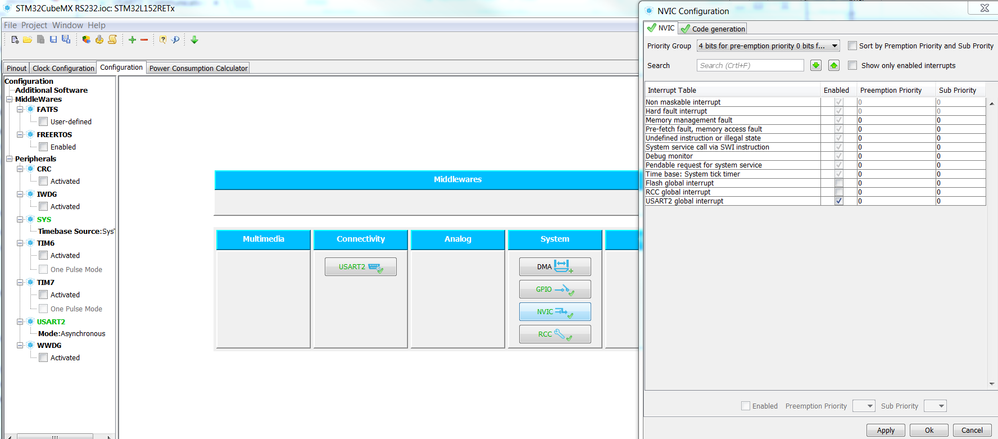Screen dimensions: 998x439
Task: Open the Help menu
Action: point(97,25)
